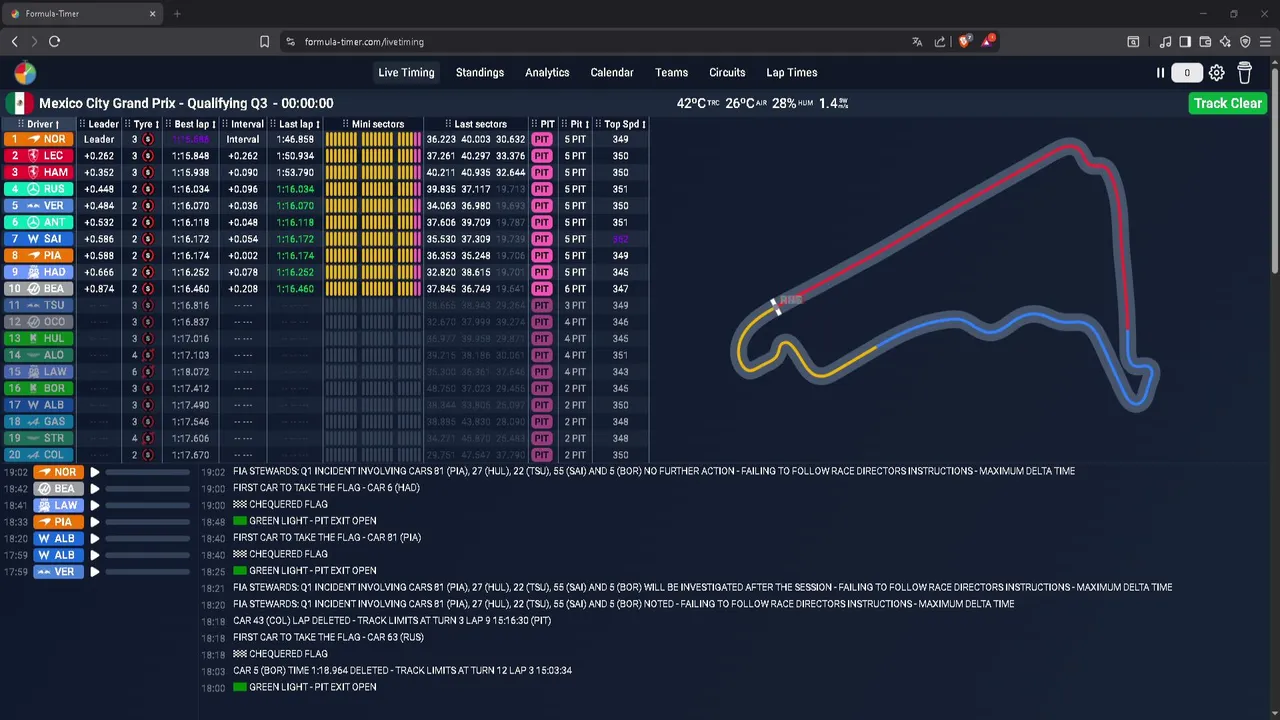Click the soft tyre icon in SAI row
The width and height of the screenshot is (1280, 720).
148,239
